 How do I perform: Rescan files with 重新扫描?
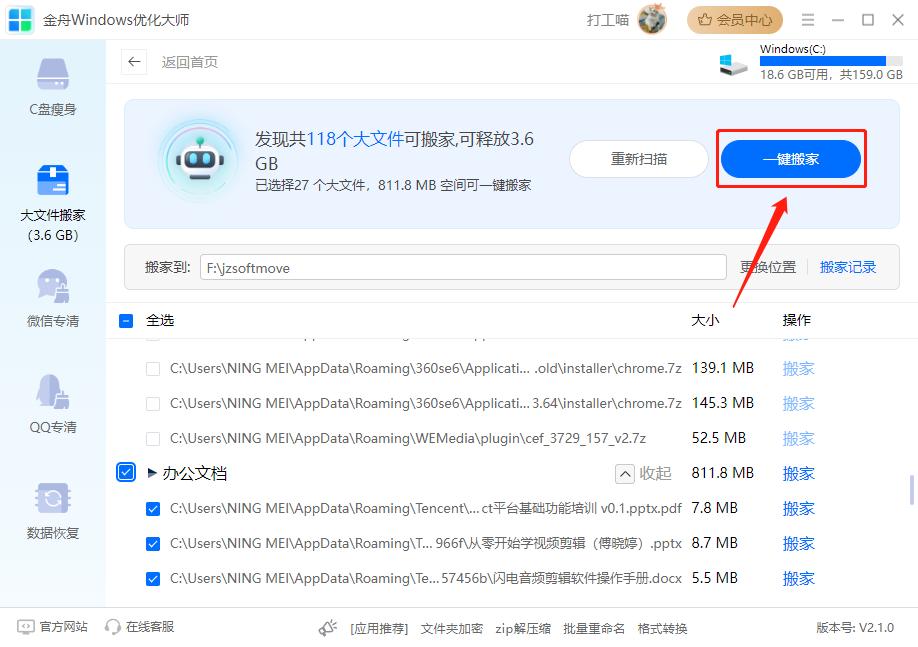click(638, 159)
